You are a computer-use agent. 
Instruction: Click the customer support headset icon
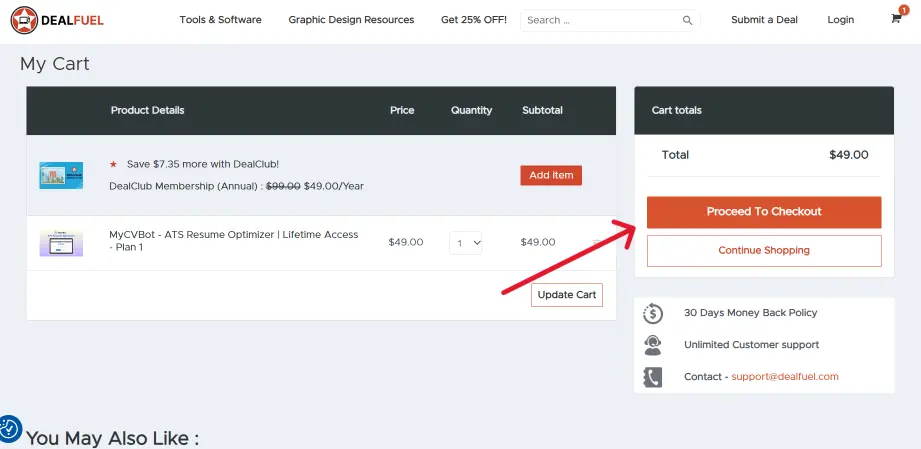pyautogui.click(x=653, y=345)
